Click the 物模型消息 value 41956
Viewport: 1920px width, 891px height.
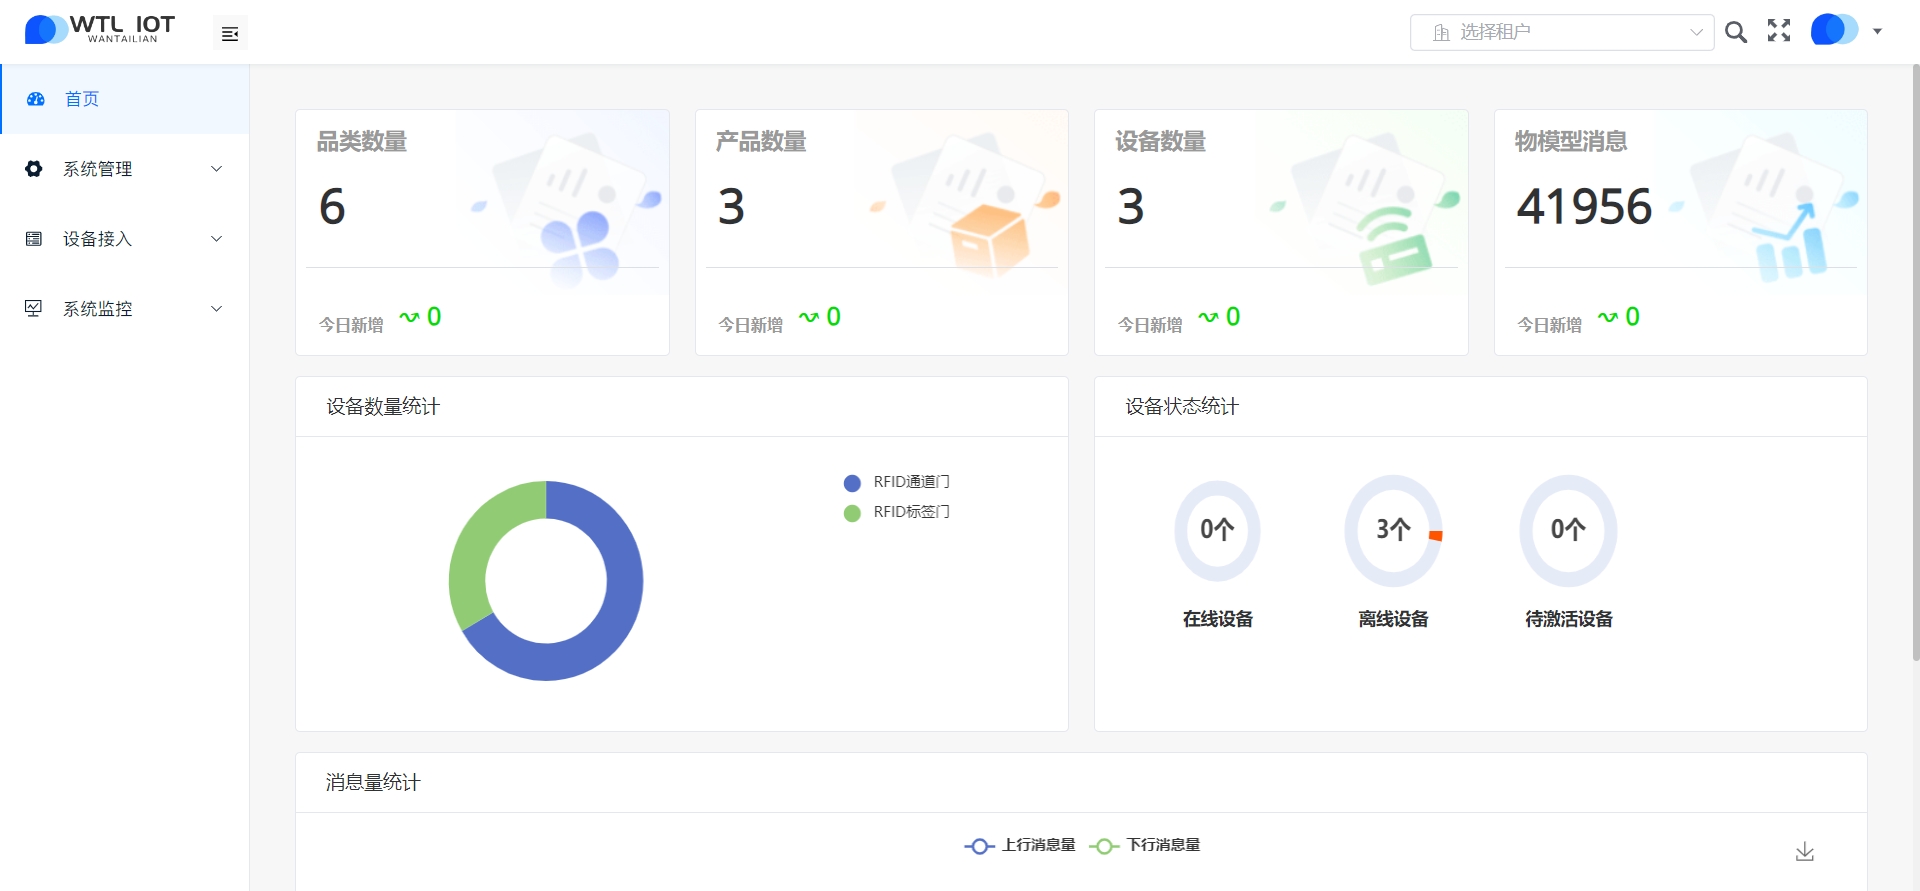[x=1584, y=207]
